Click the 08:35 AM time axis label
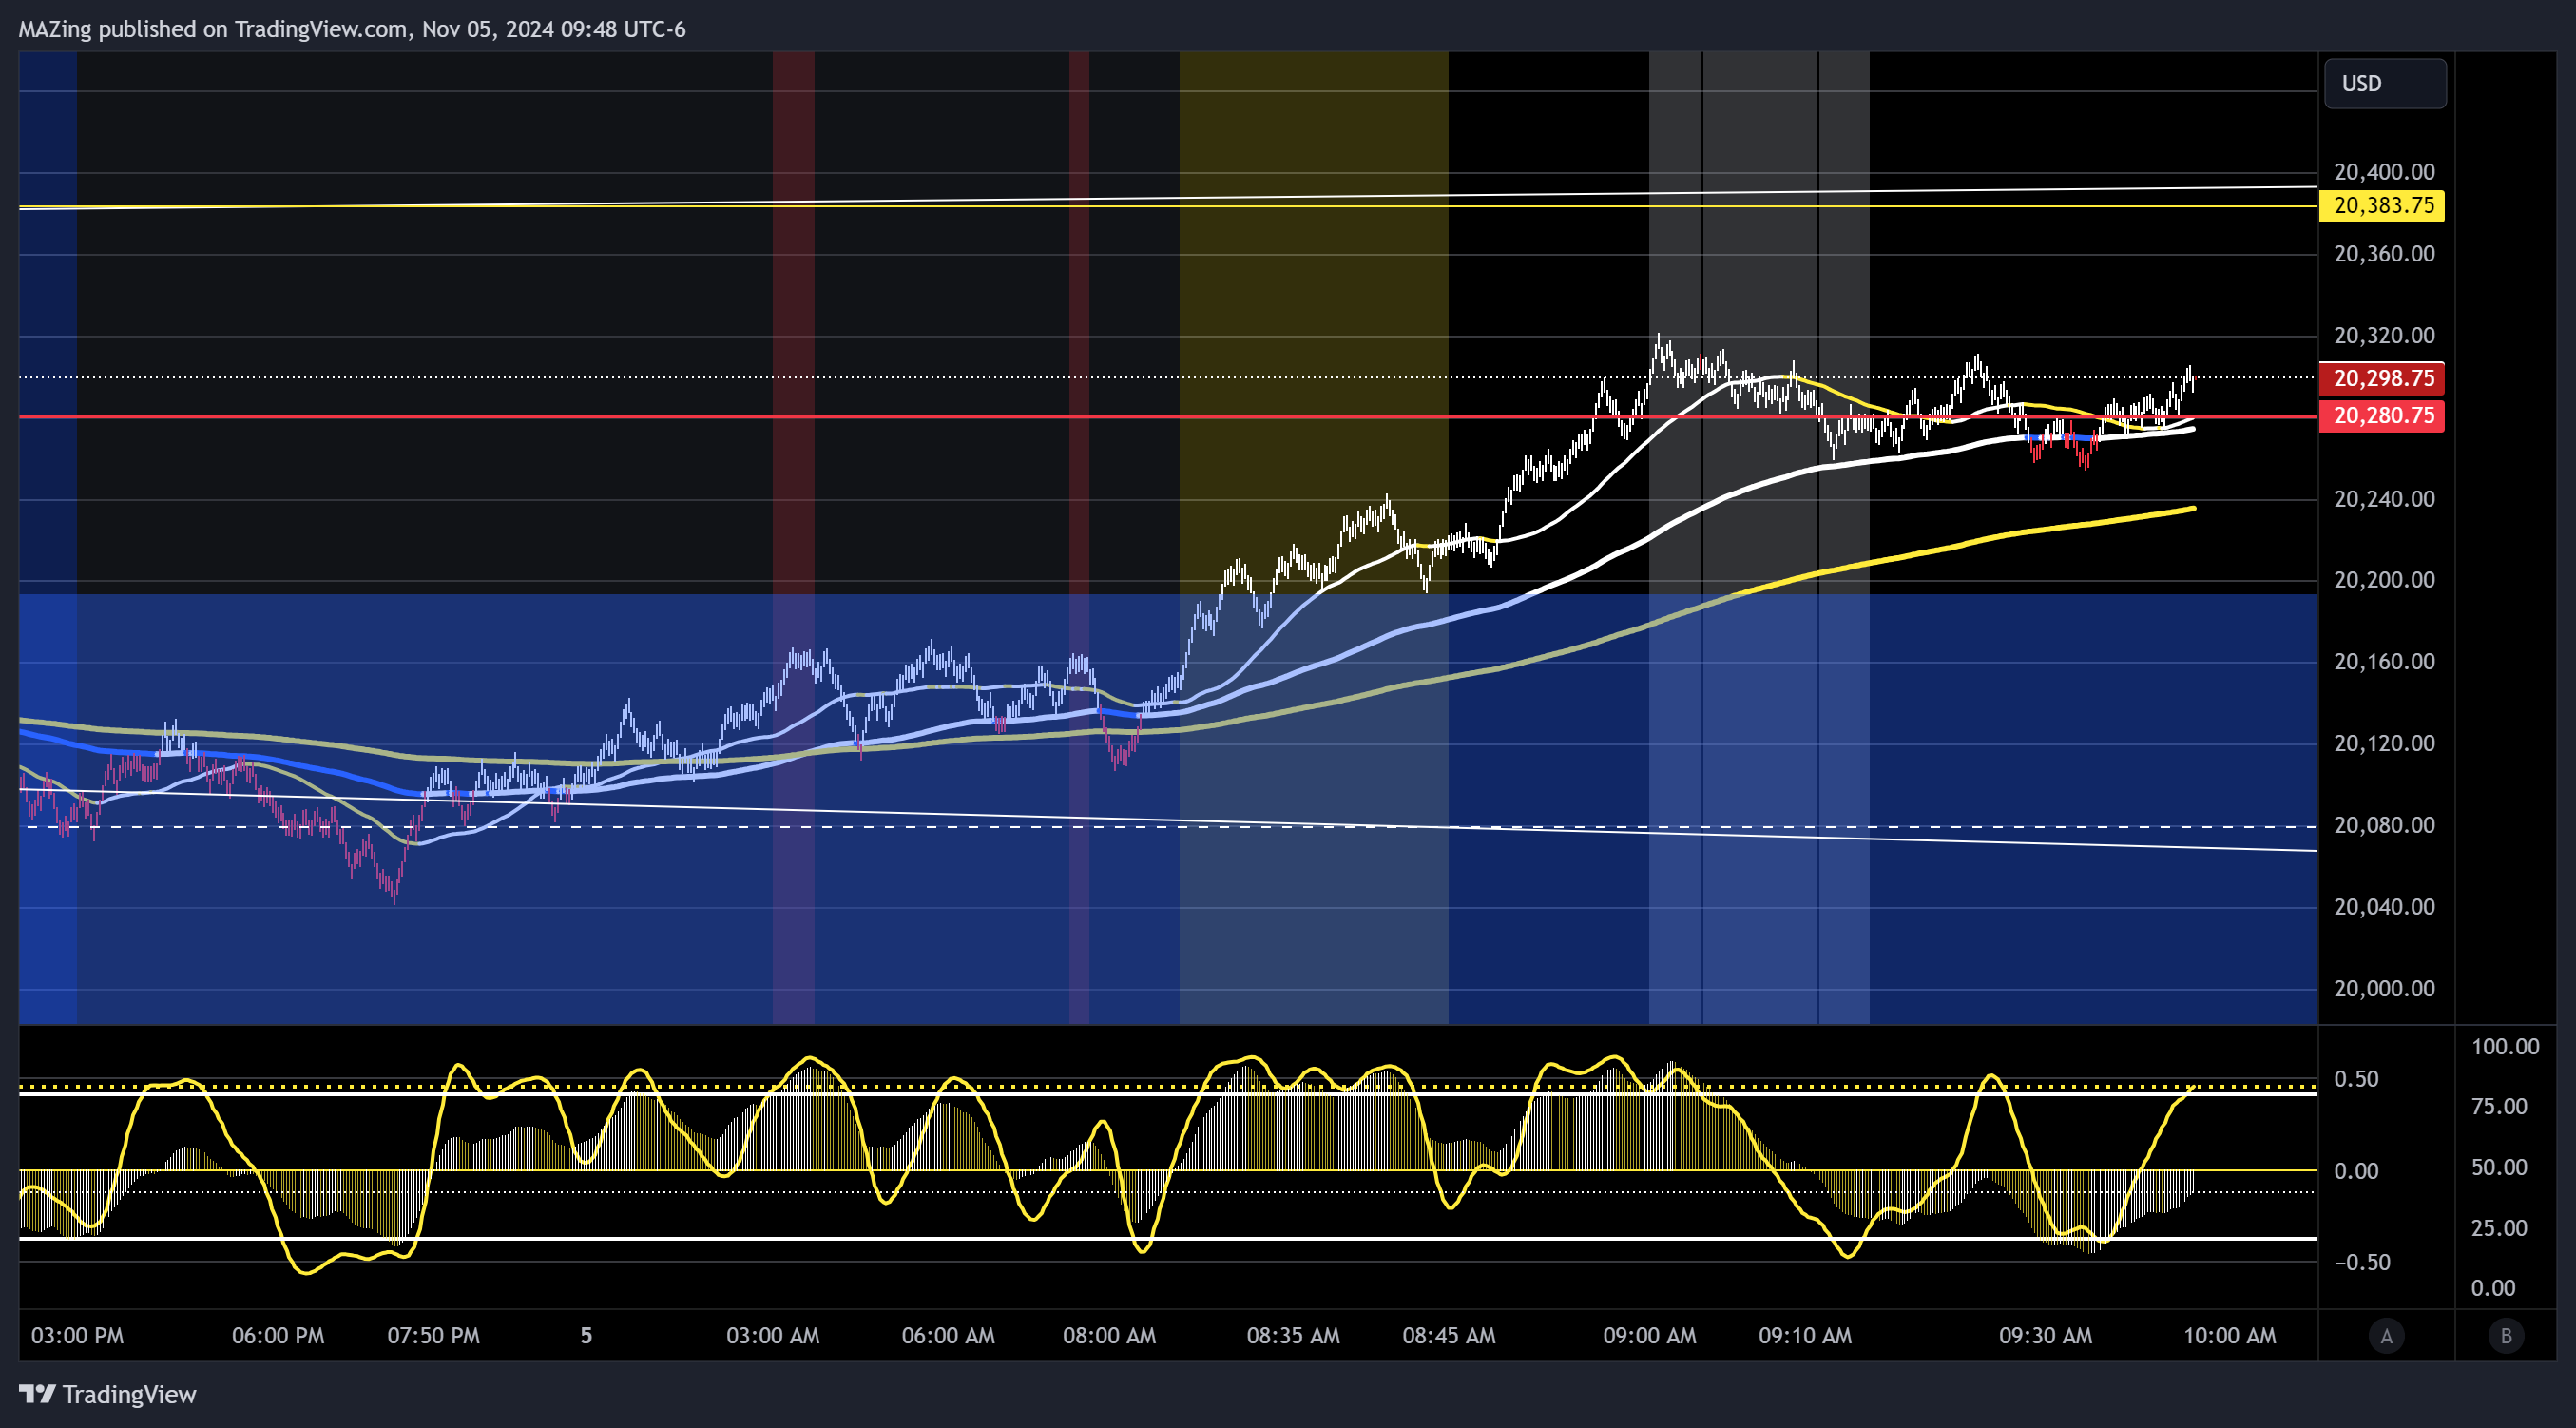Image resolution: width=2576 pixels, height=1428 pixels. pyautogui.click(x=1293, y=1336)
